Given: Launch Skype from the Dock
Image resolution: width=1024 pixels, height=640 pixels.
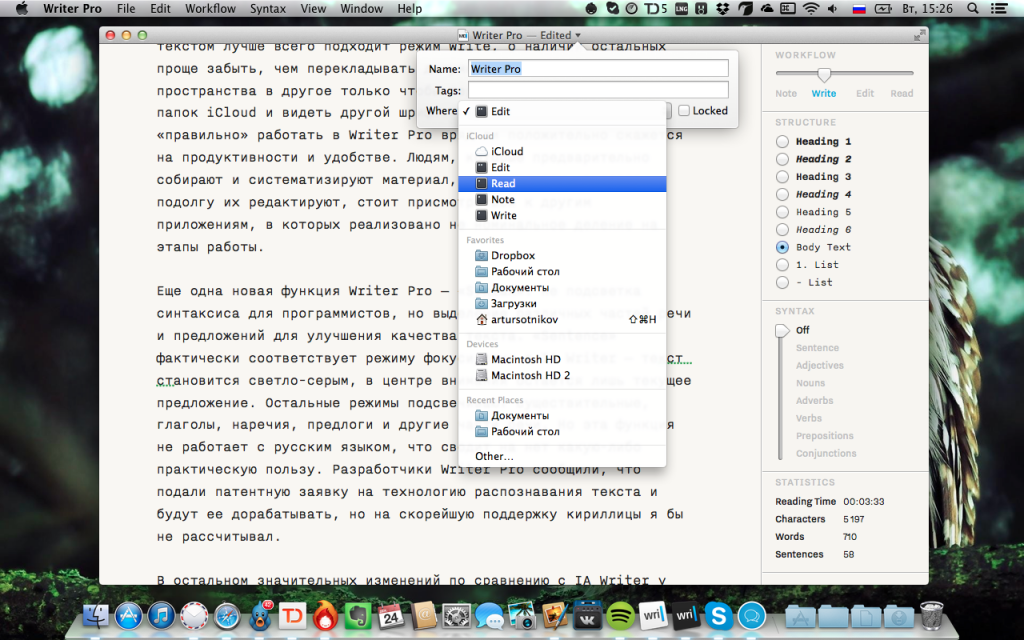Looking at the screenshot, I should pyautogui.click(x=718, y=615).
